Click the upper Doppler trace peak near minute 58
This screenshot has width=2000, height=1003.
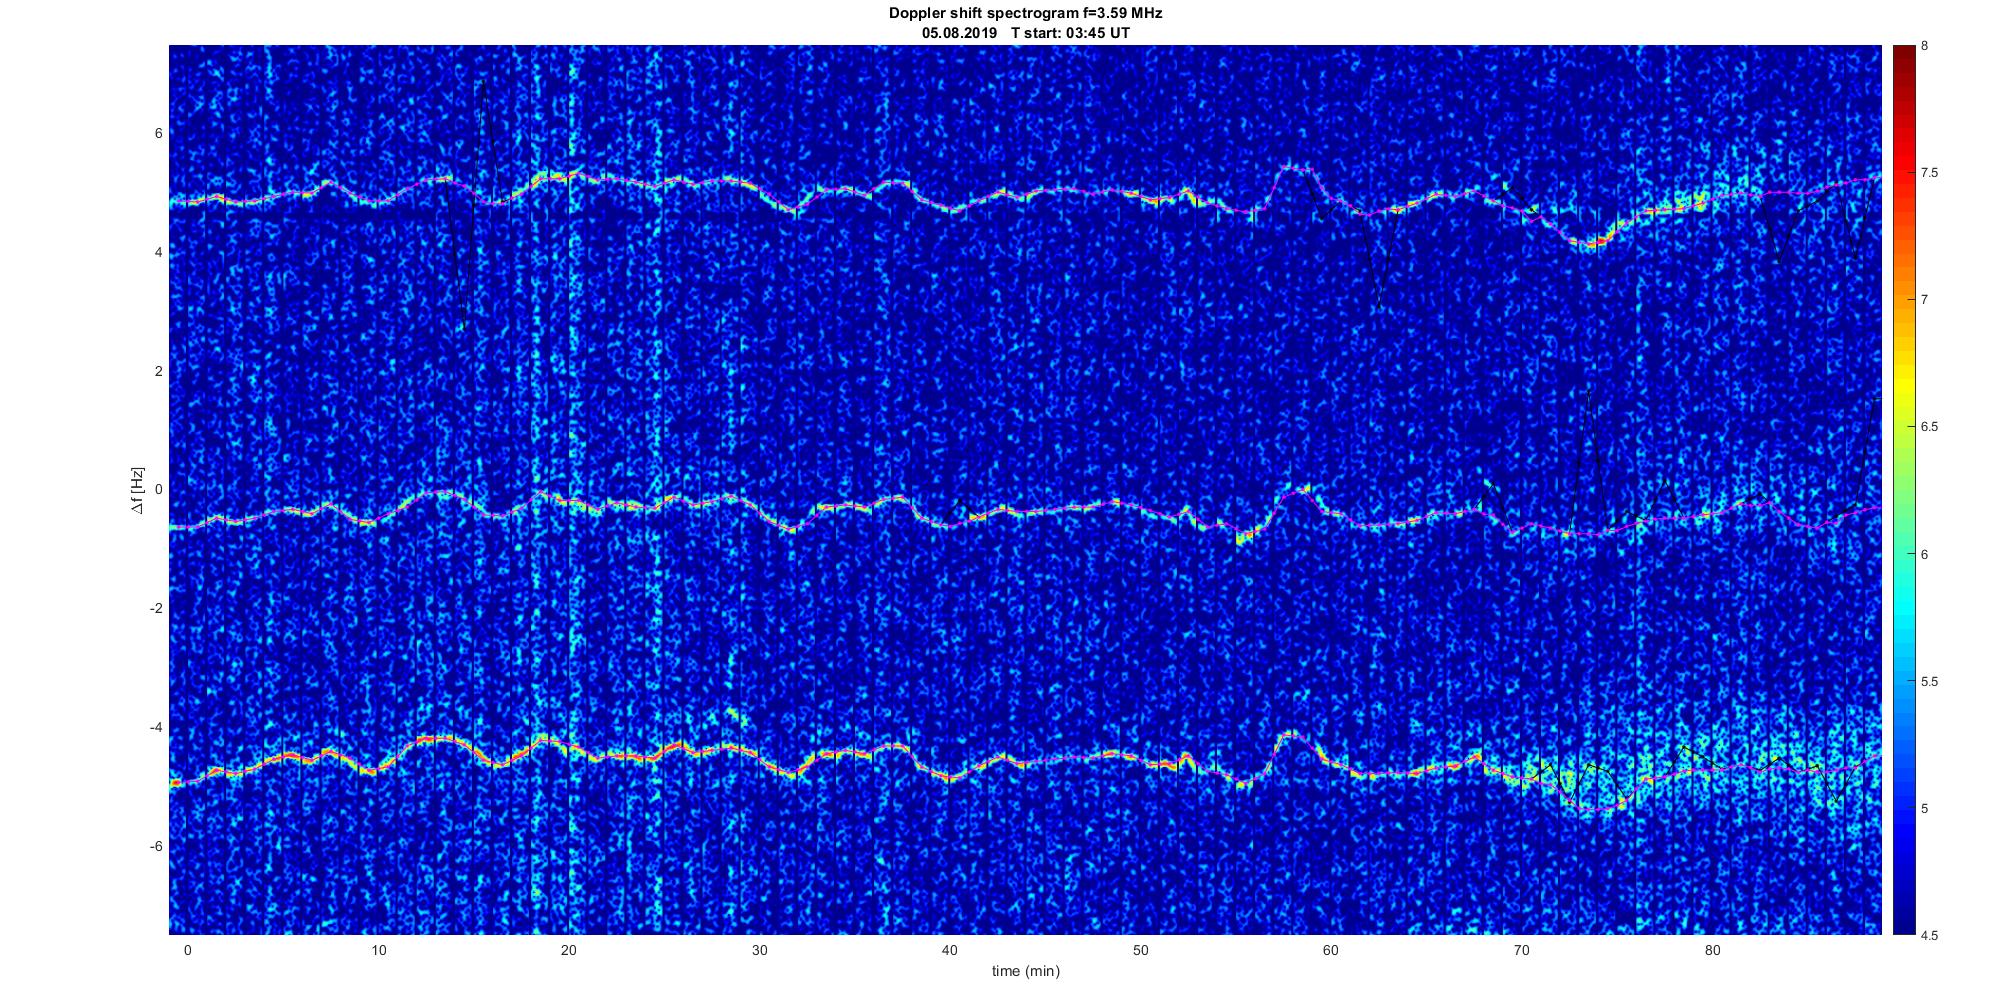1294,168
